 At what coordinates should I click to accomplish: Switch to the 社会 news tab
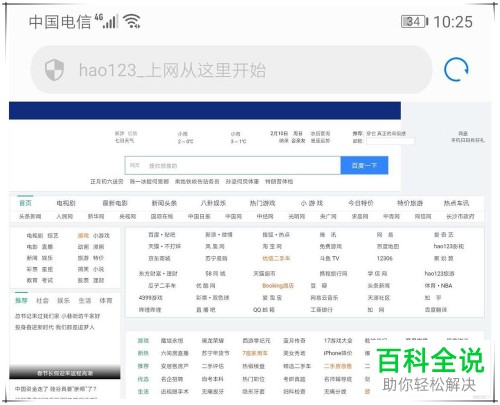click(x=42, y=301)
